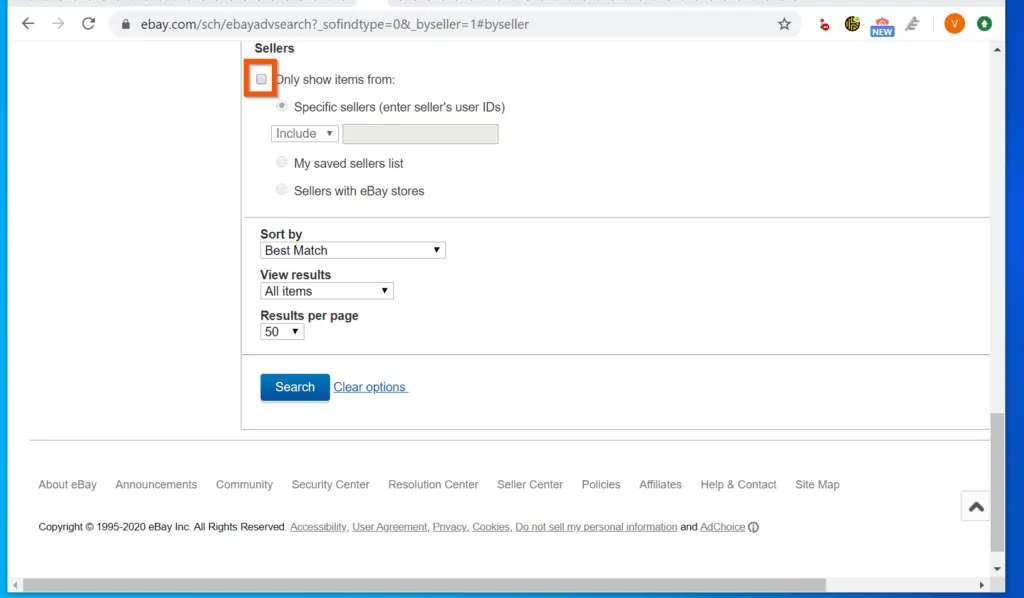The width and height of the screenshot is (1024, 598).
Task: Open the extension icon labeled NEW
Action: 882,27
